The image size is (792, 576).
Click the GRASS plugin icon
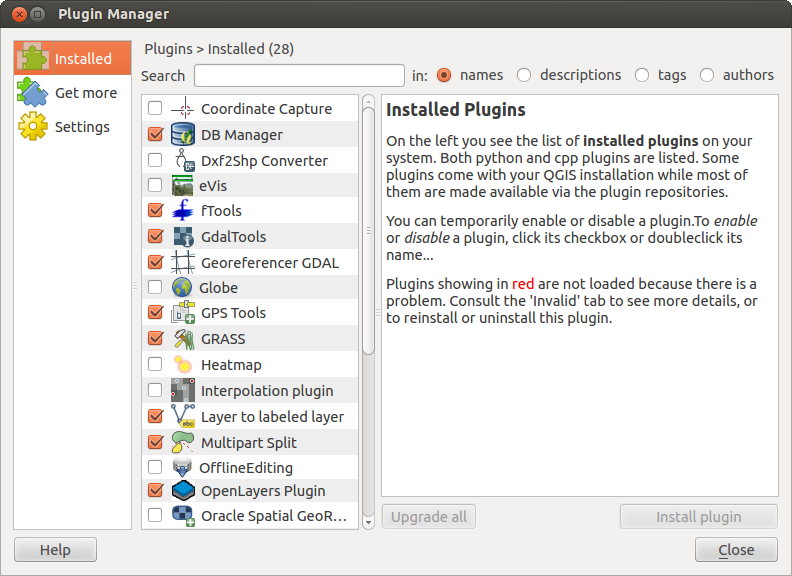pos(183,339)
